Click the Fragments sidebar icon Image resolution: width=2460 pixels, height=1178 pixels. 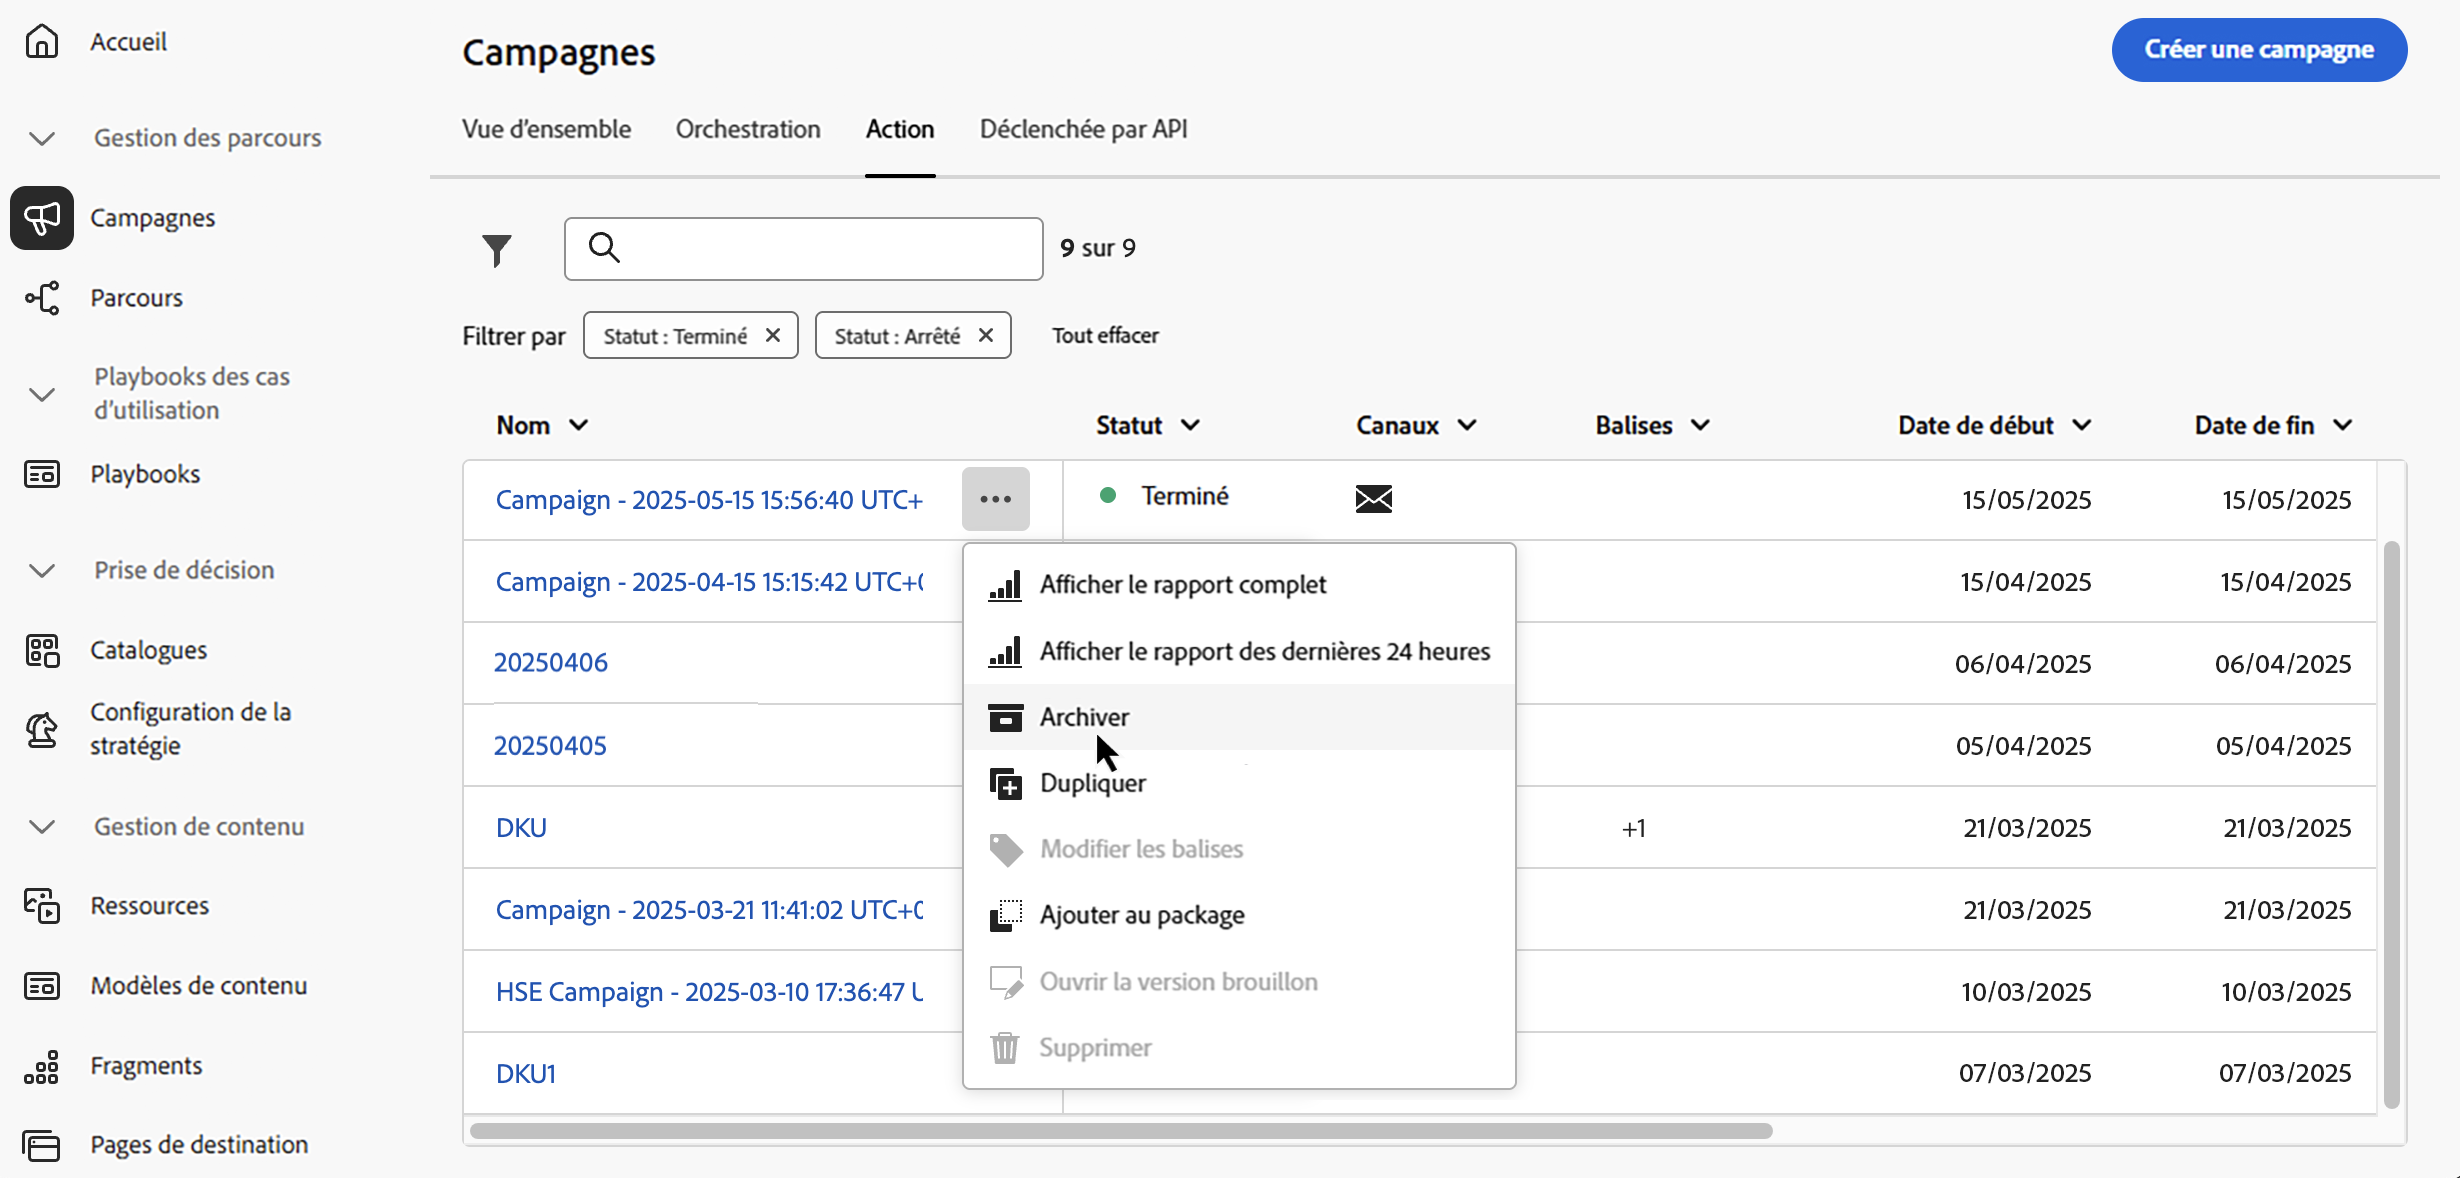pos(42,1067)
